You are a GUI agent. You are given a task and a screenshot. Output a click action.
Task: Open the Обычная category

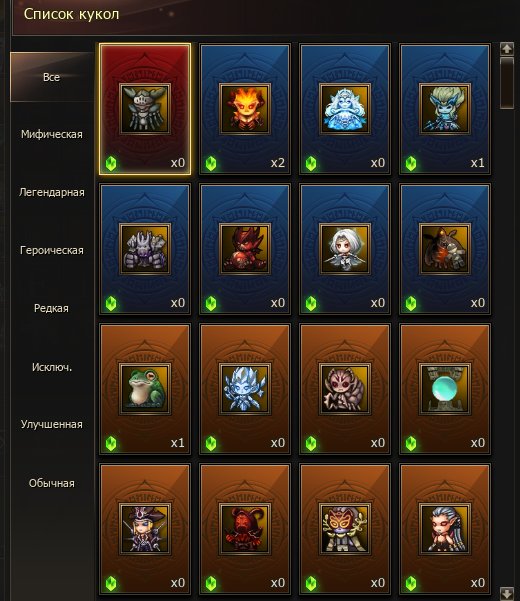pyautogui.click(x=52, y=483)
